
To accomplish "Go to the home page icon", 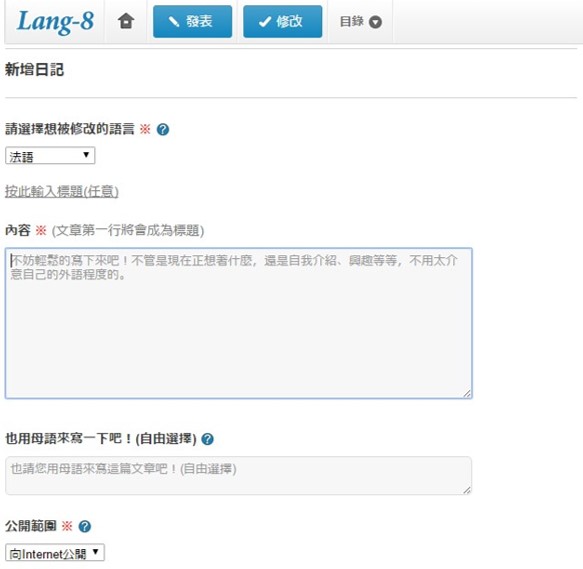I will pos(126,21).
